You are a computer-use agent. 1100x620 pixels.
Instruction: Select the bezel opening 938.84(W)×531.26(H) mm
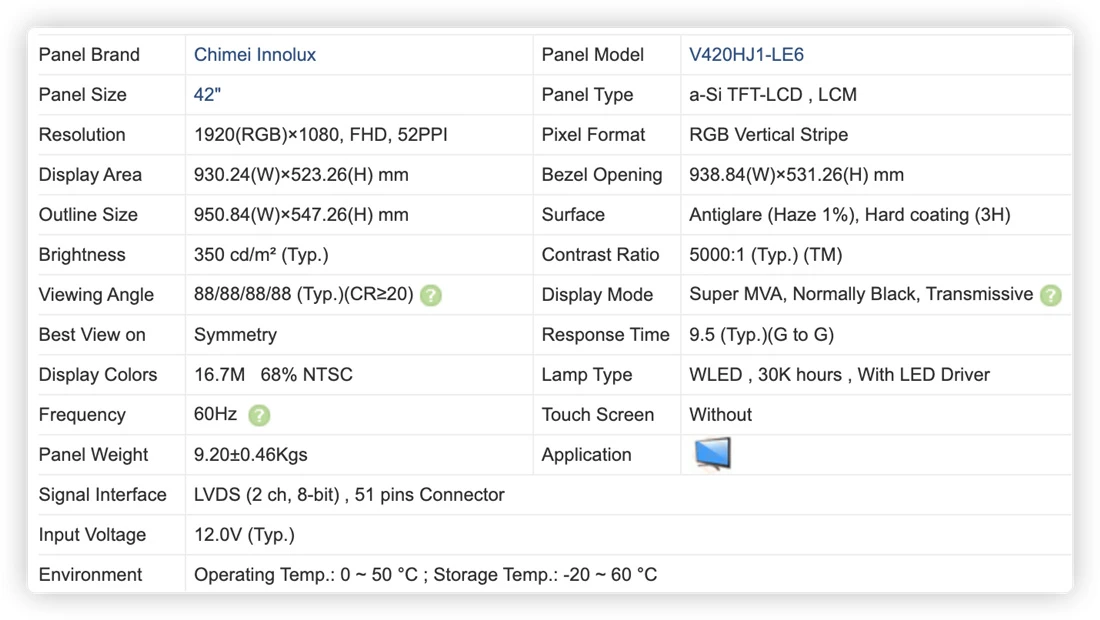point(796,175)
